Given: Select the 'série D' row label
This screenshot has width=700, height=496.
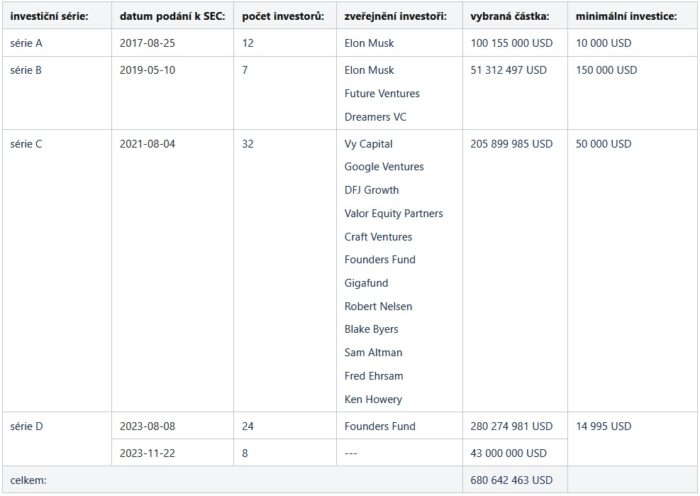Looking at the screenshot, I should (x=26, y=426).
